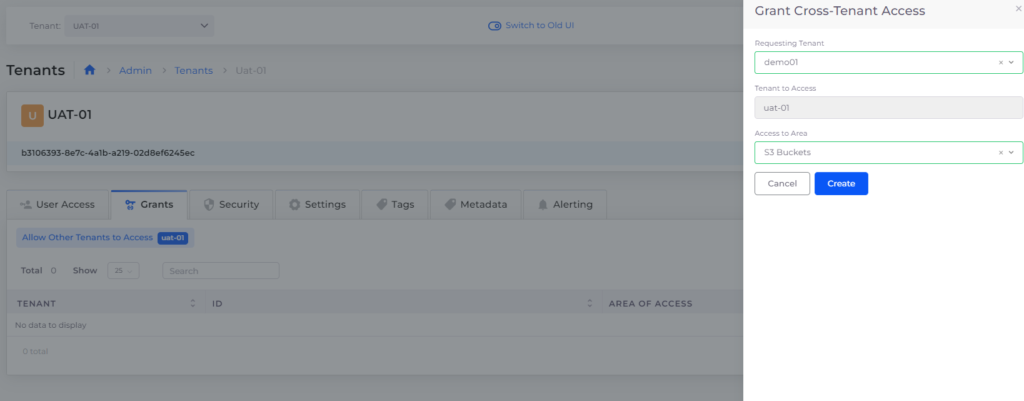1024x401 pixels.
Task: Go to the Alerting tab
Action: [x=565, y=204]
